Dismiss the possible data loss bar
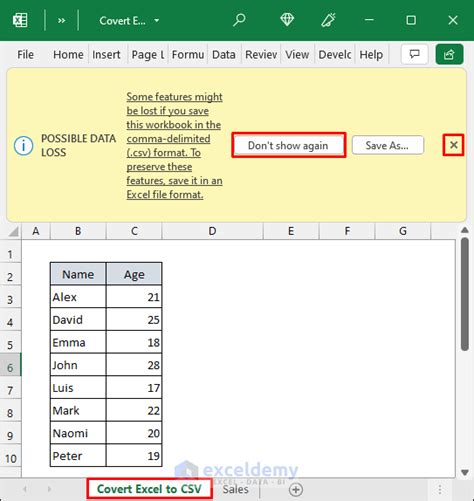The width and height of the screenshot is (474, 501). click(453, 145)
